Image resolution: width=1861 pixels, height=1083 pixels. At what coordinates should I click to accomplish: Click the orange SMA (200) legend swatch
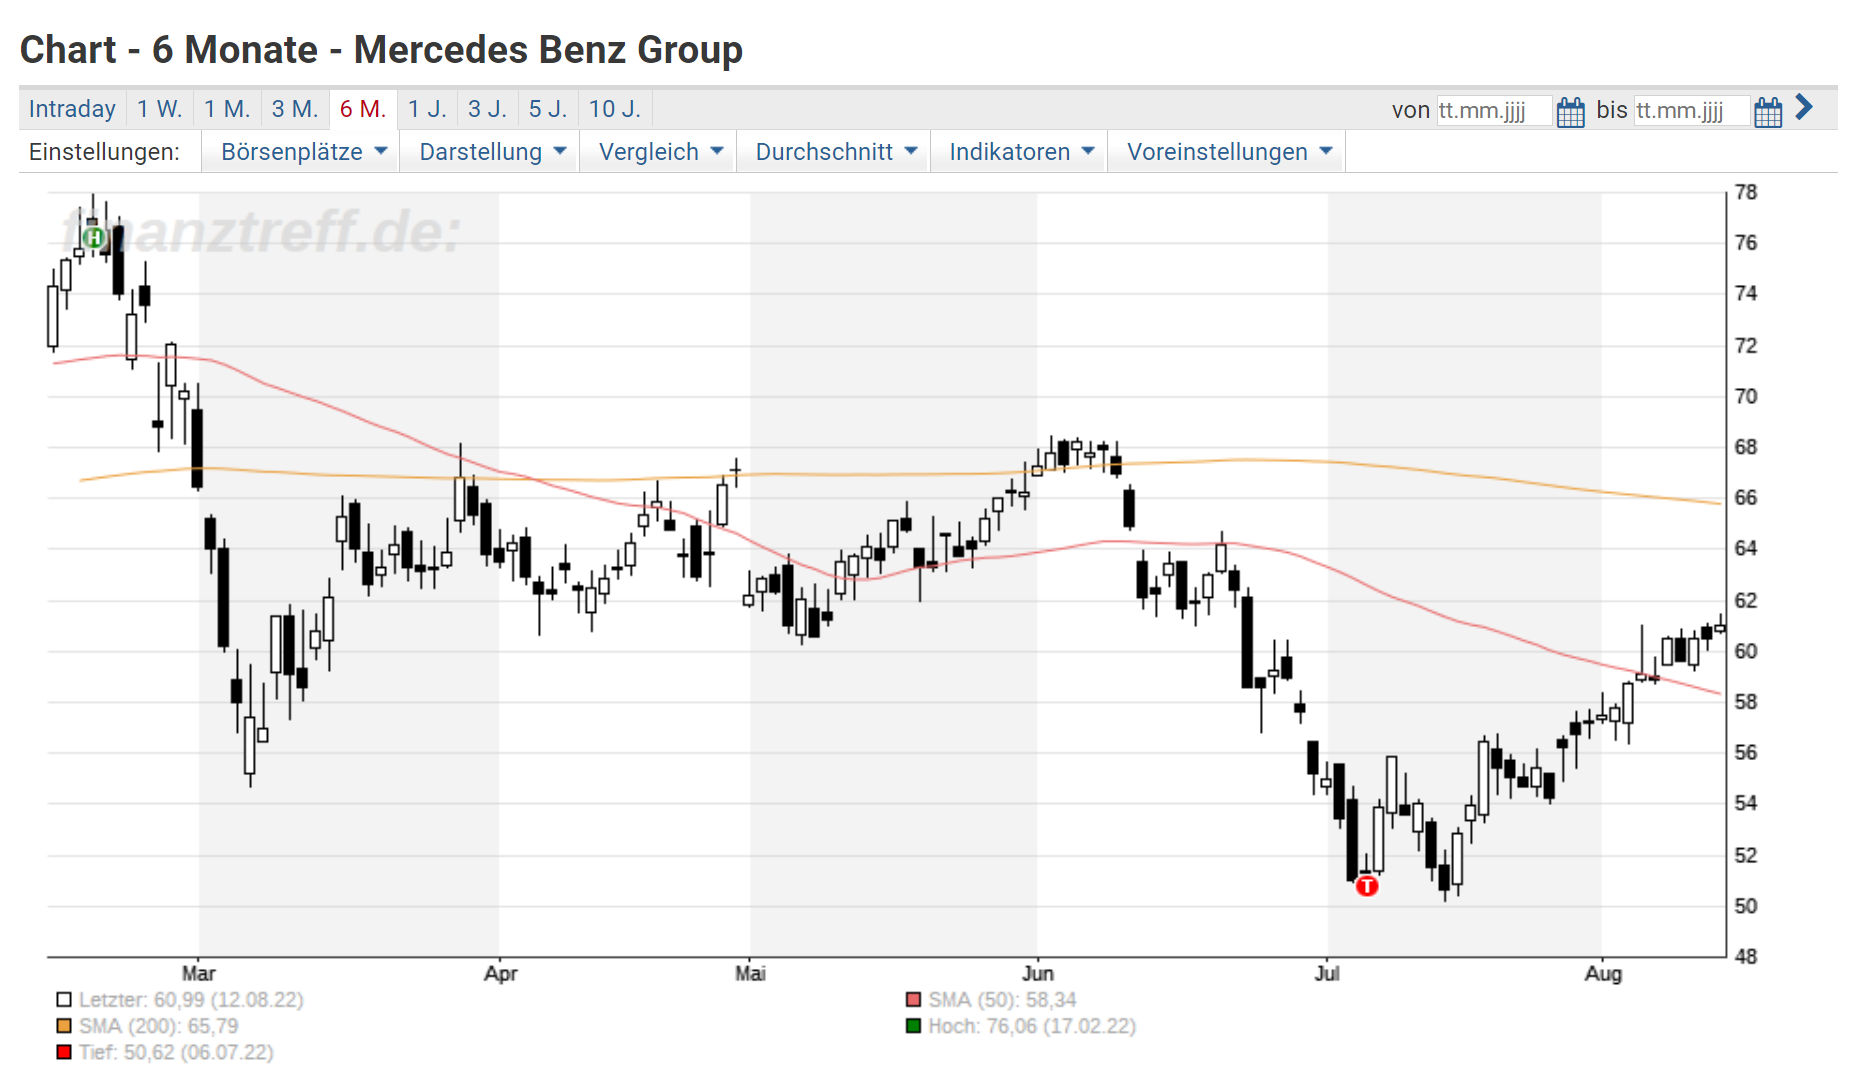coord(64,1026)
